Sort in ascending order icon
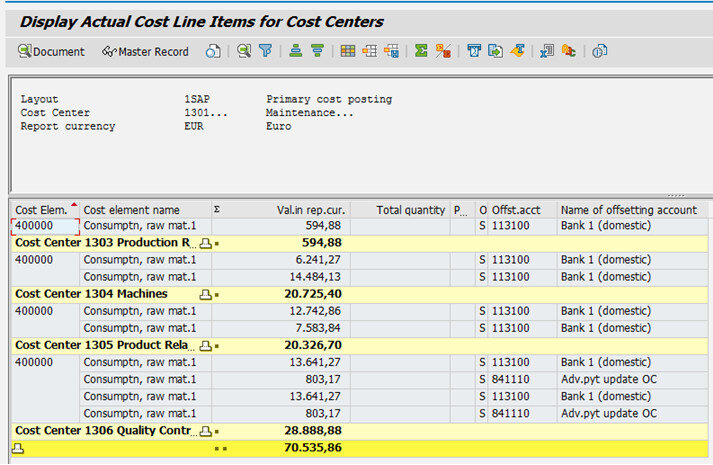This screenshot has width=713, height=465. pyautogui.click(x=296, y=51)
